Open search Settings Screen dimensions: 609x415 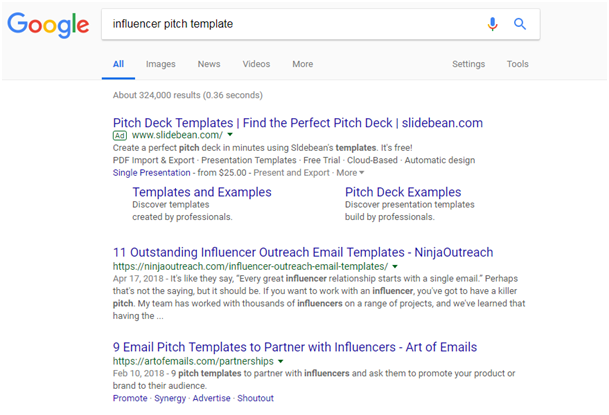[468, 64]
